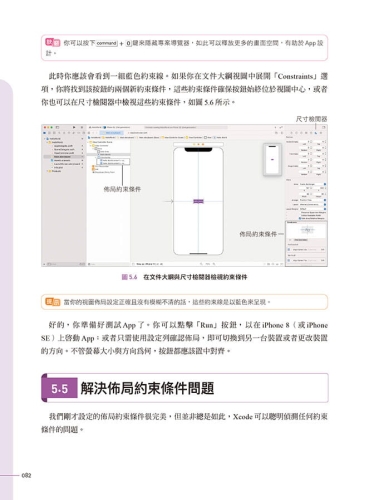Click the zoom out magnifier below canvas
This screenshot has width=369, height=500.
tap(201, 264)
